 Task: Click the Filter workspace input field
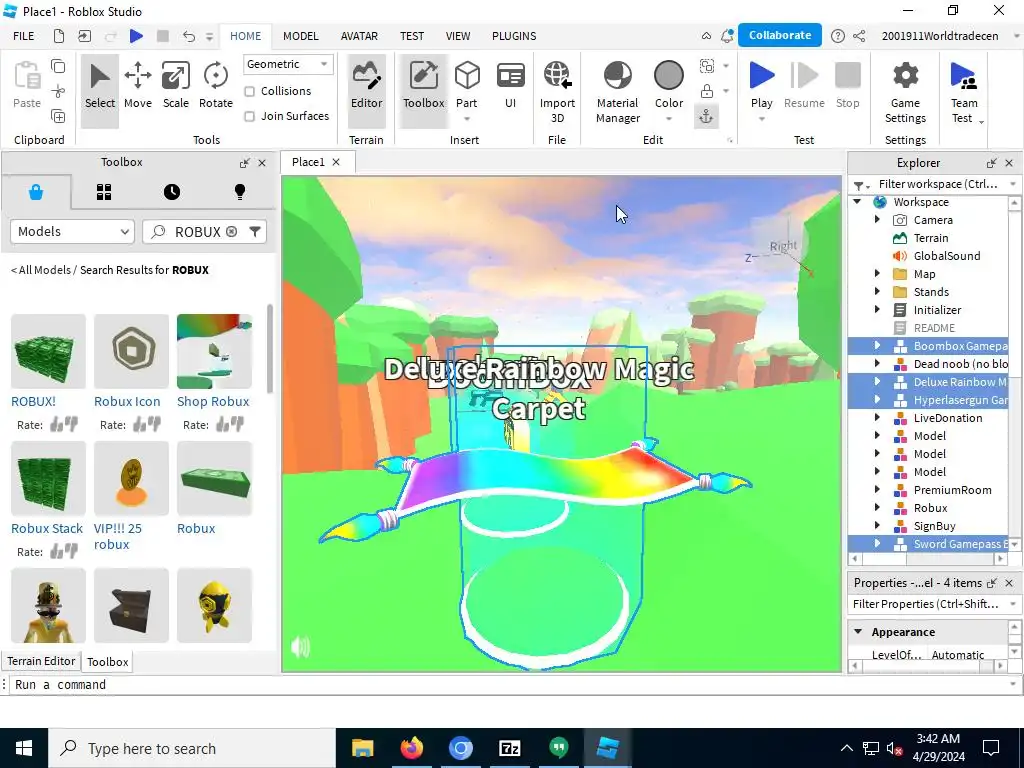pos(937,184)
